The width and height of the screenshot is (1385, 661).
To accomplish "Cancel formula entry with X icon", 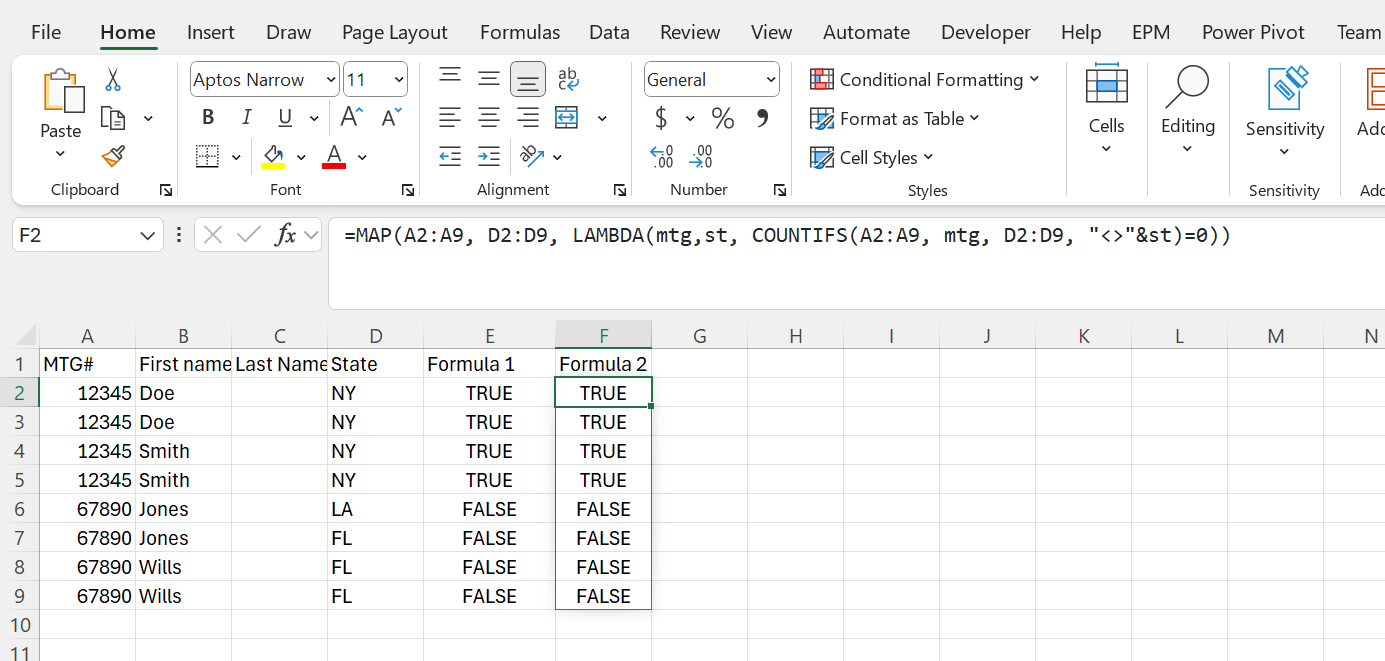I will pos(212,235).
